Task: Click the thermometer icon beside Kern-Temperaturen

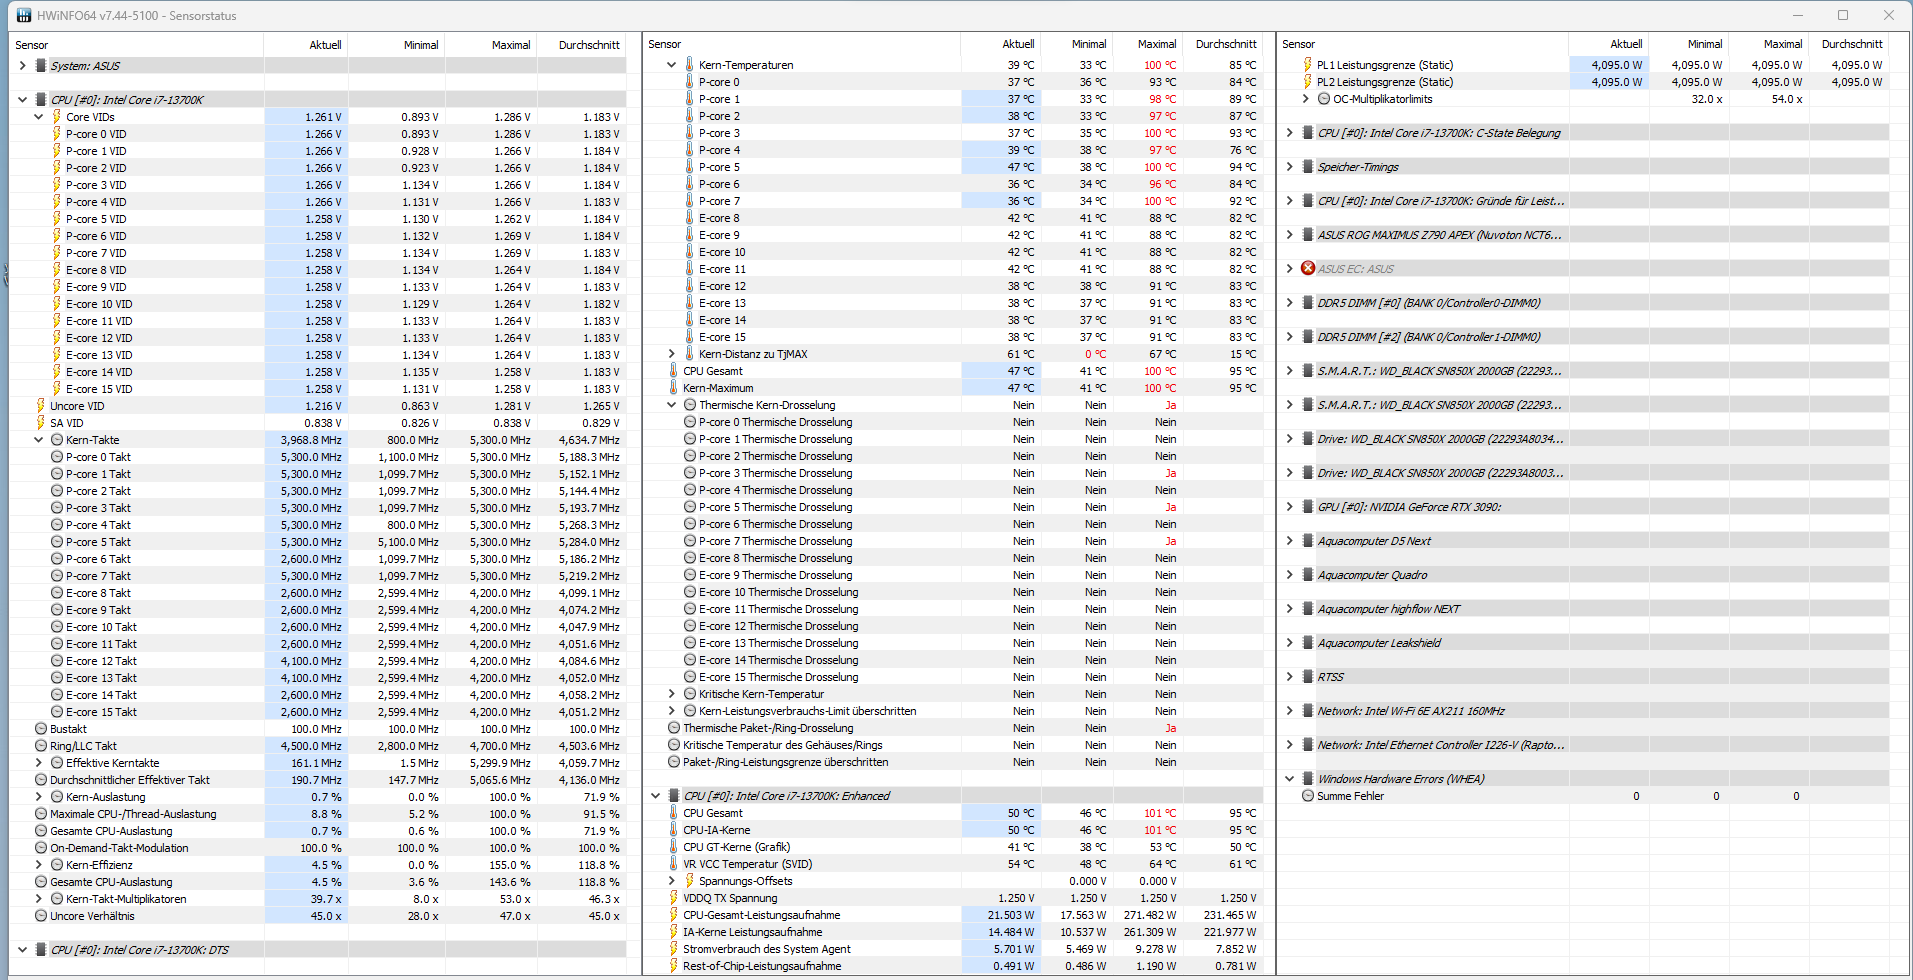Action: (x=689, y=65)
